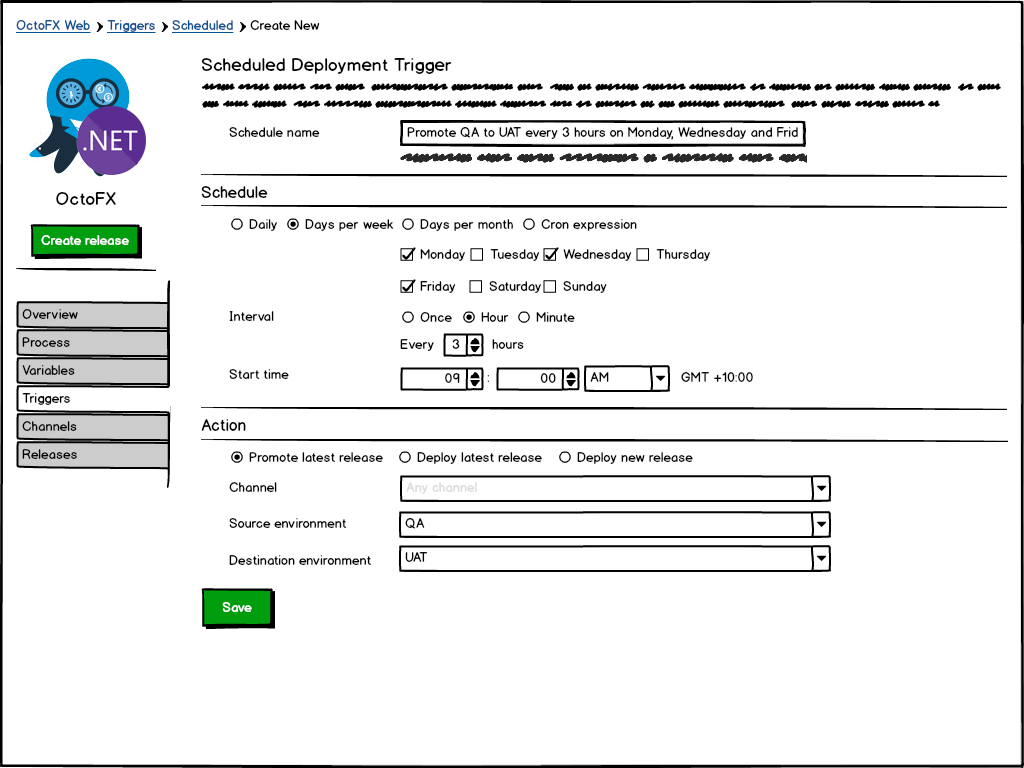This screenshot has height=768, width=1024.
Task: Select Deploy new release option
Action: [565, 458]
